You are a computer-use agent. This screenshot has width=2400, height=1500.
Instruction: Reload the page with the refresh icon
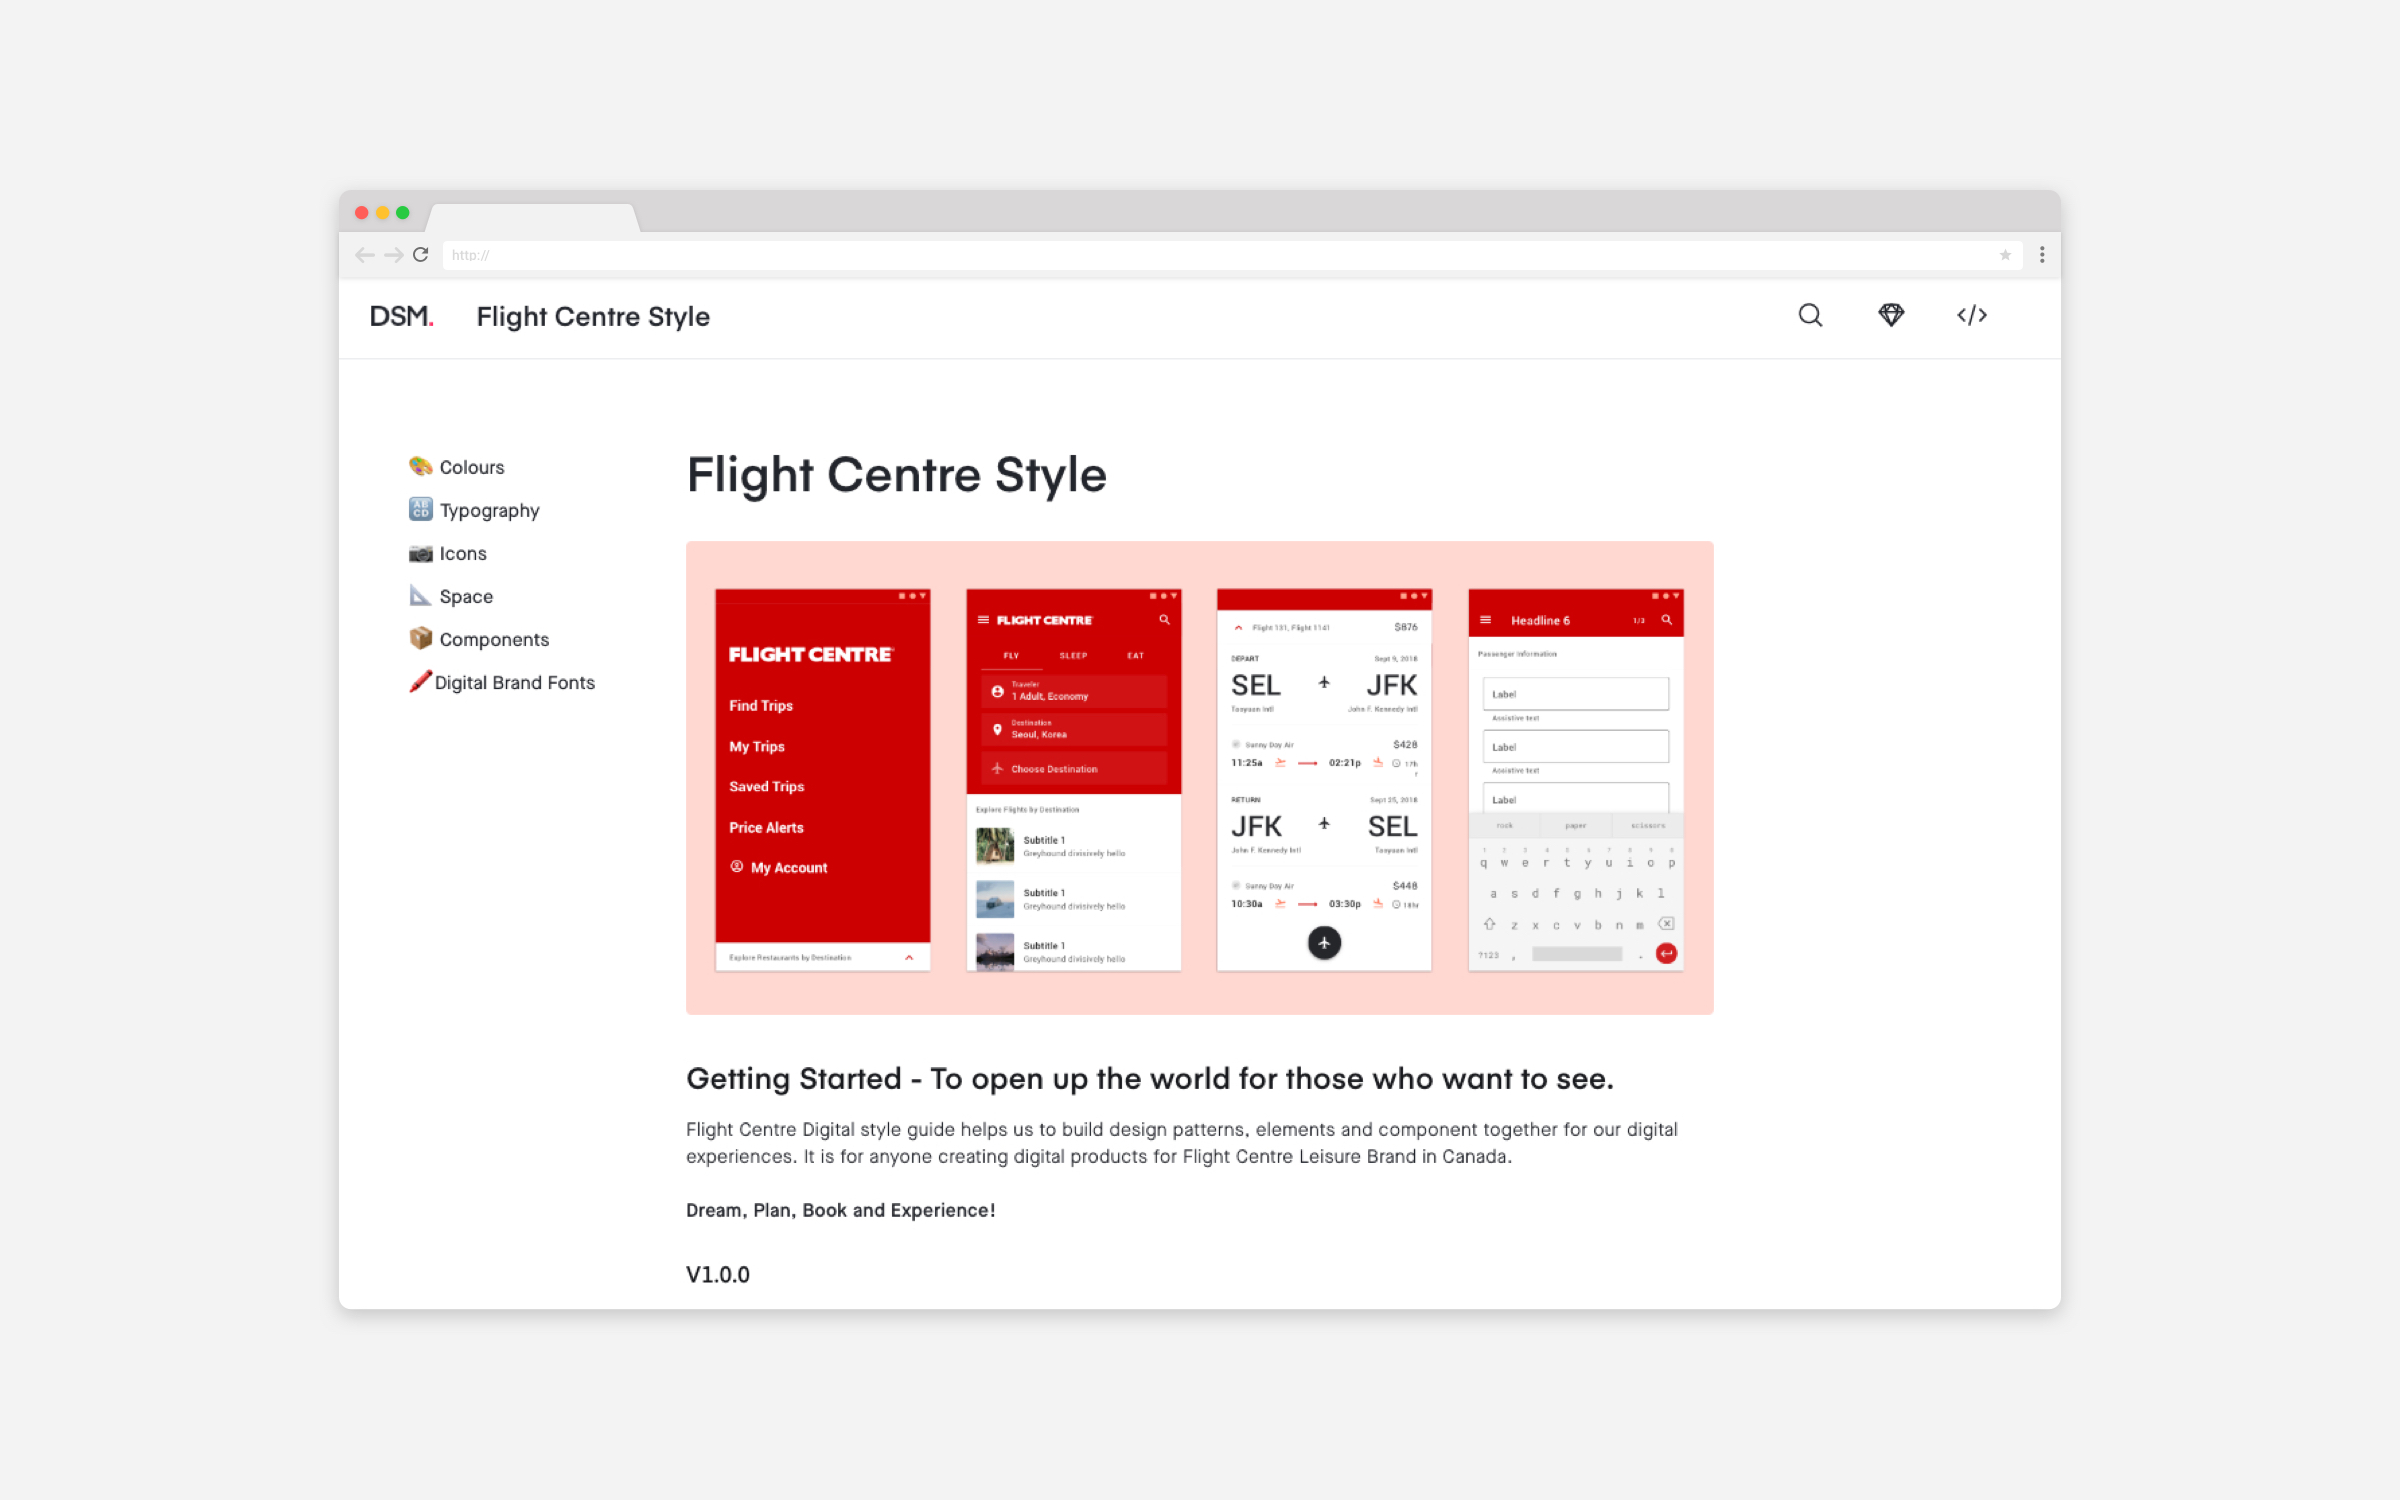pos(421,255)
